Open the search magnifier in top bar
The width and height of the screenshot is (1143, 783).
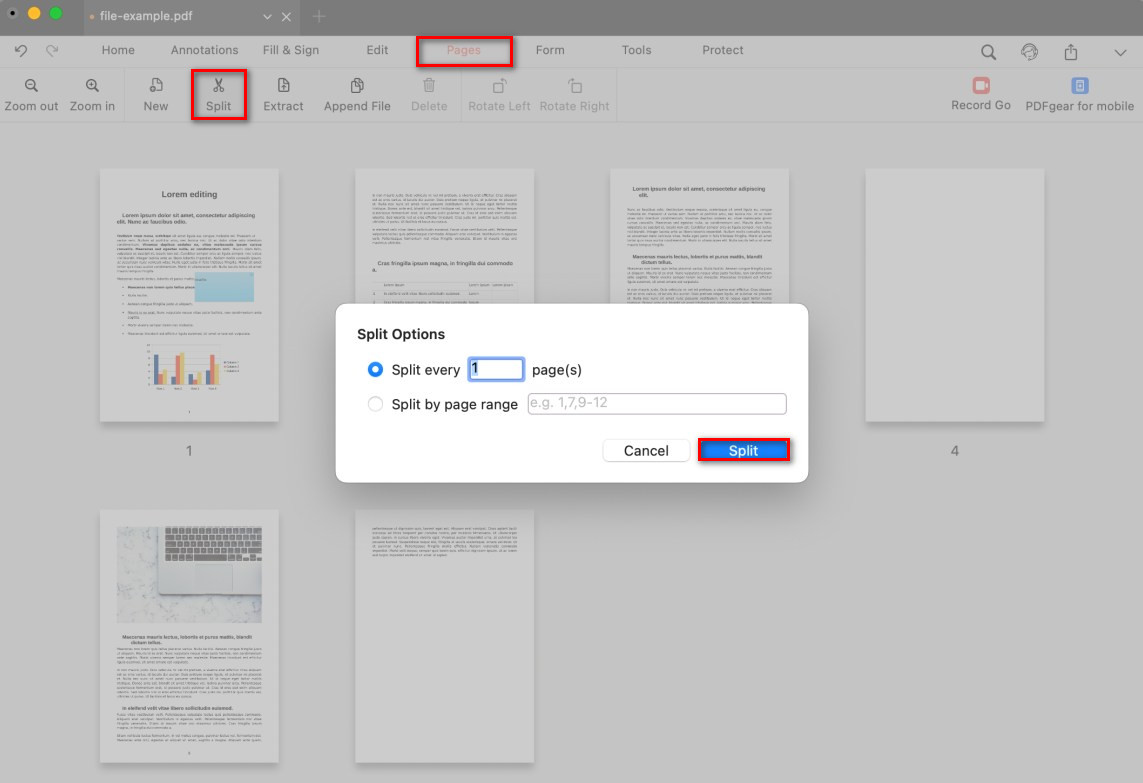pyautogui.click(x=988, y=52)
